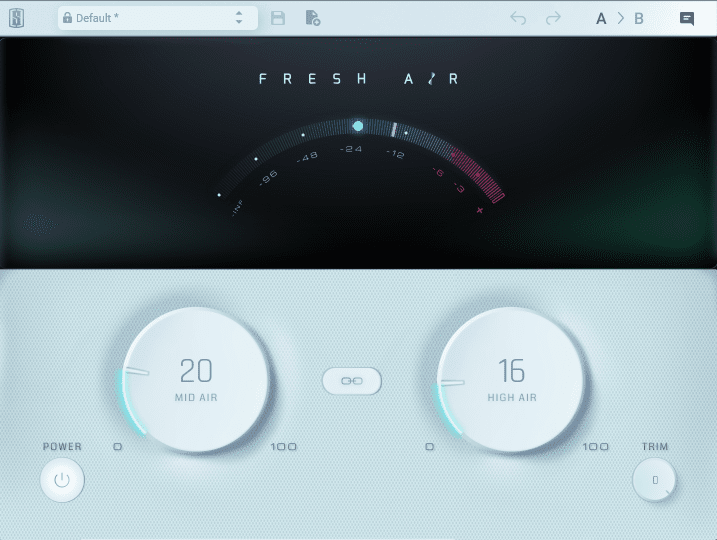Click the lock icon in preset box
The width and height of the screenshot is (717, 540).
[67, 18]
